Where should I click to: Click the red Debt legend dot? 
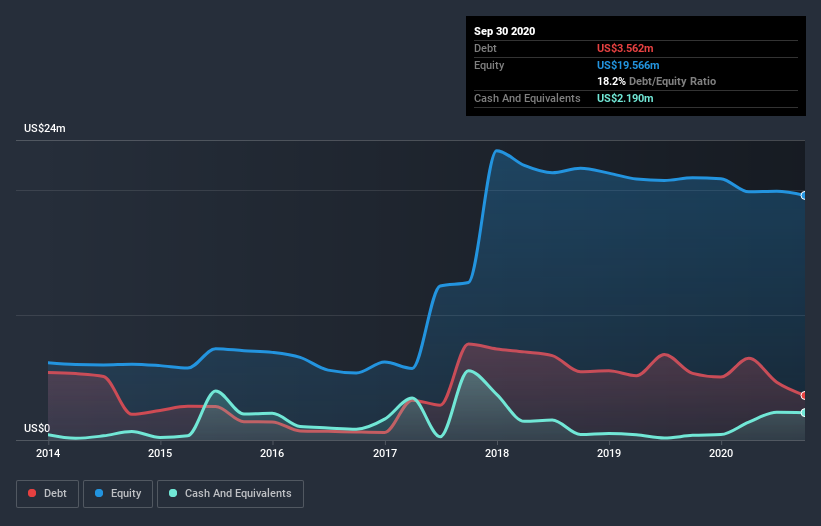pos(32,493)
